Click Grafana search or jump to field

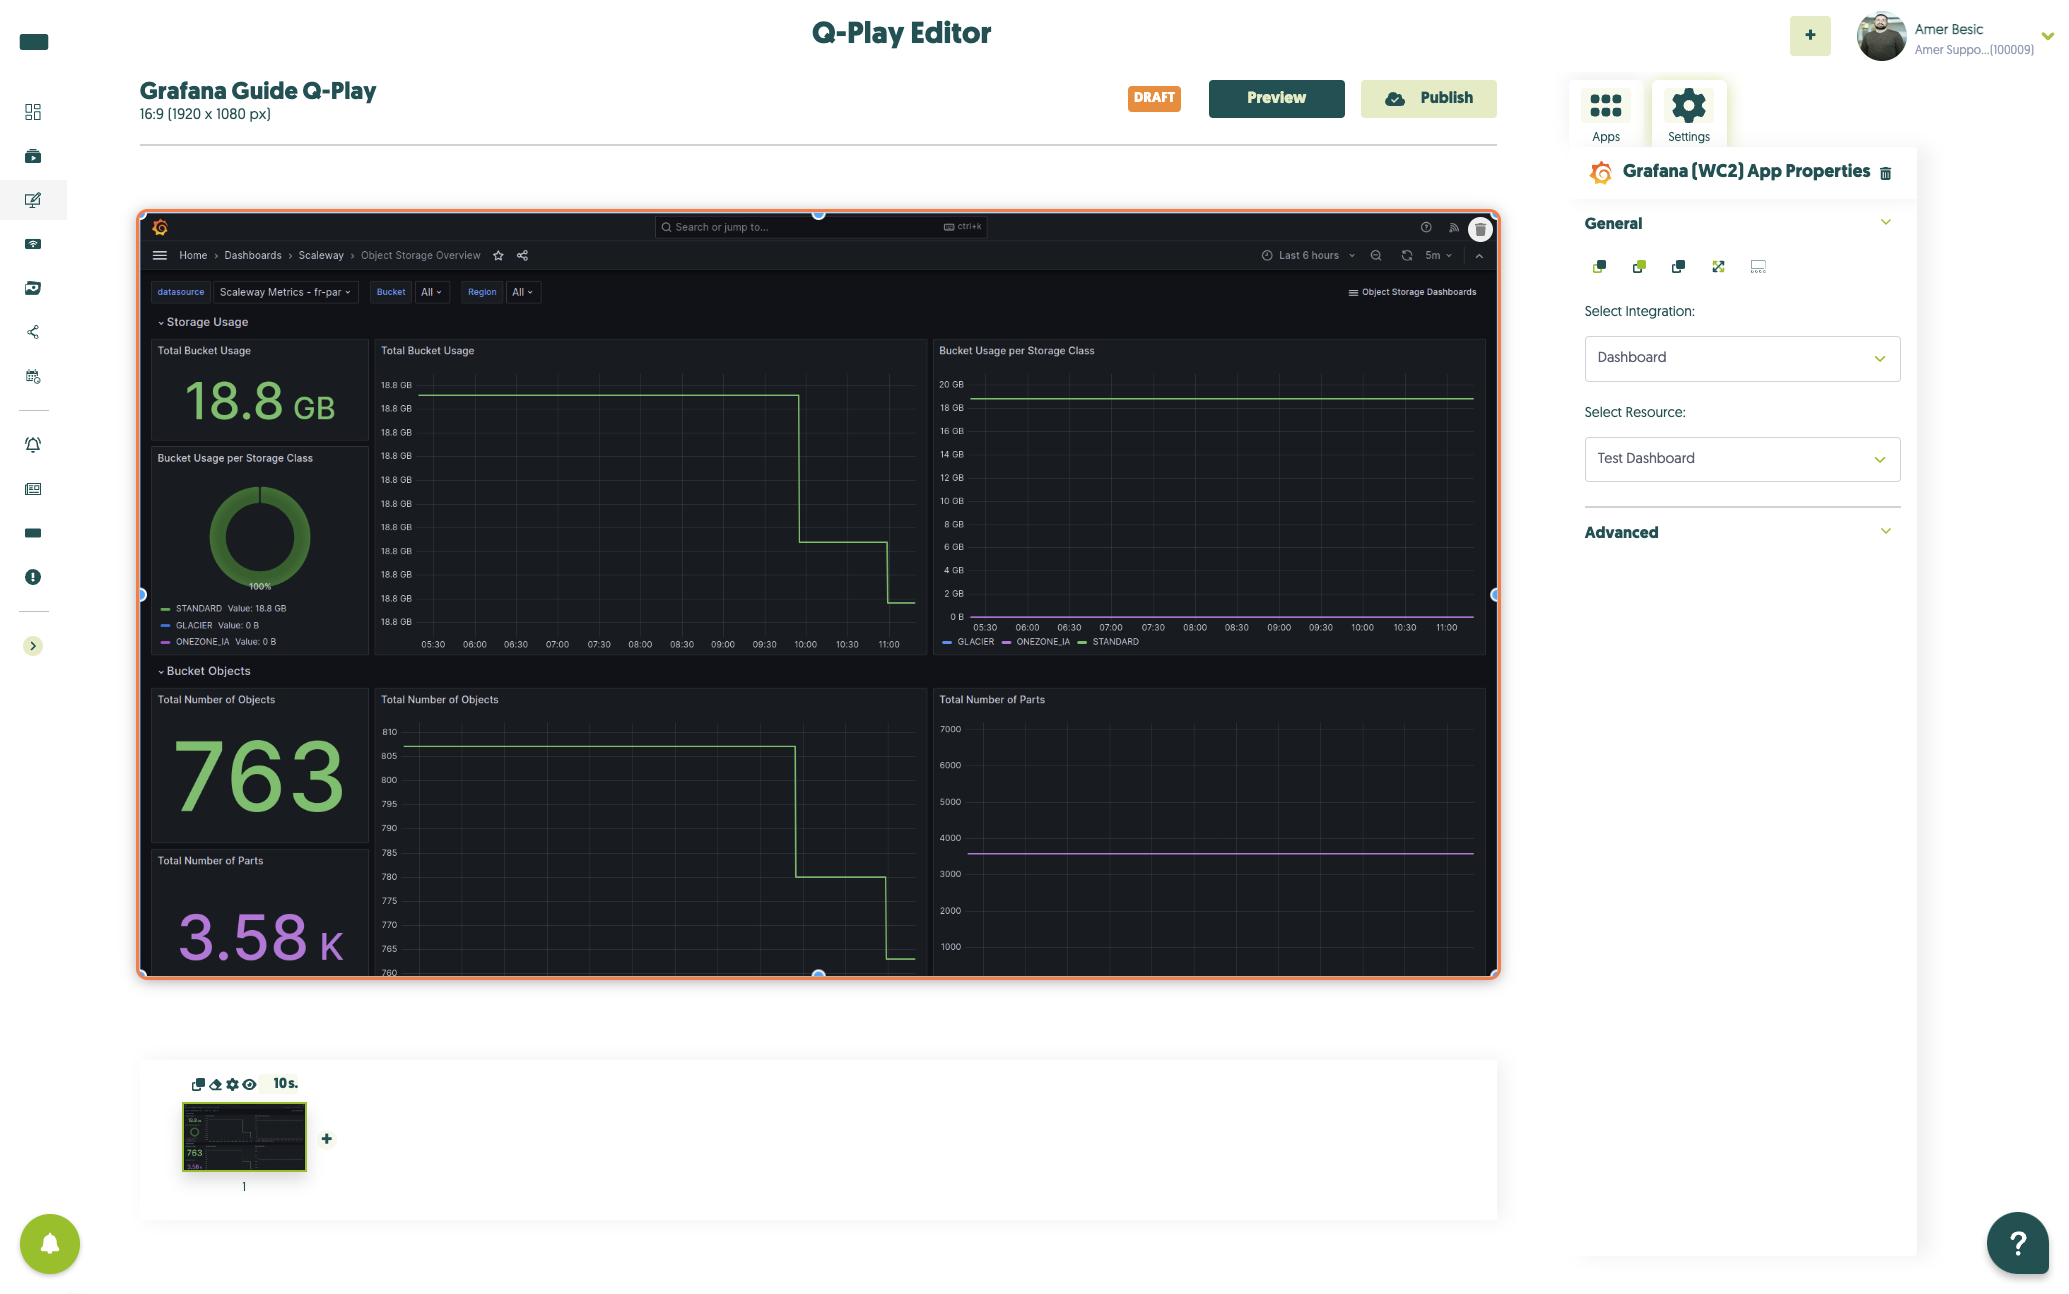tap(820, 227)
